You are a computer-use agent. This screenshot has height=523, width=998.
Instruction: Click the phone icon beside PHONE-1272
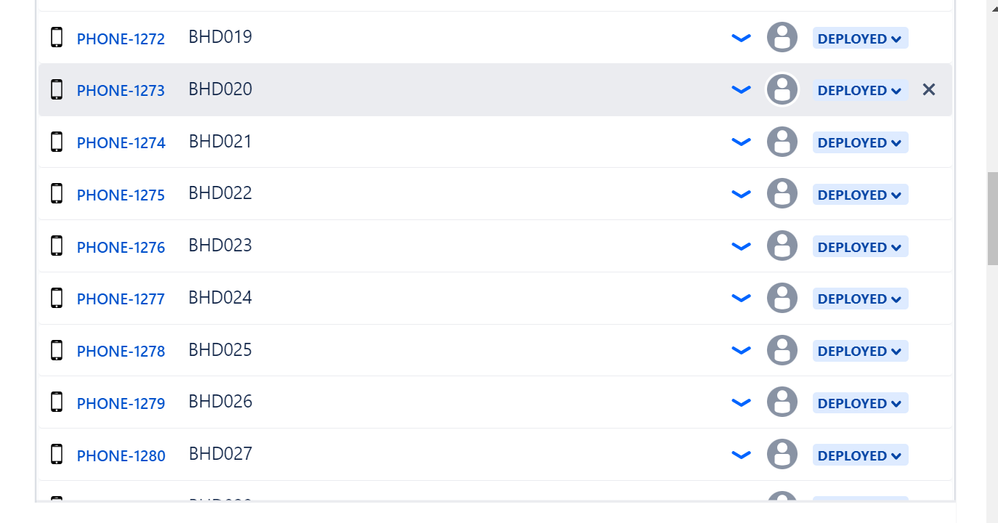(57, 38)
